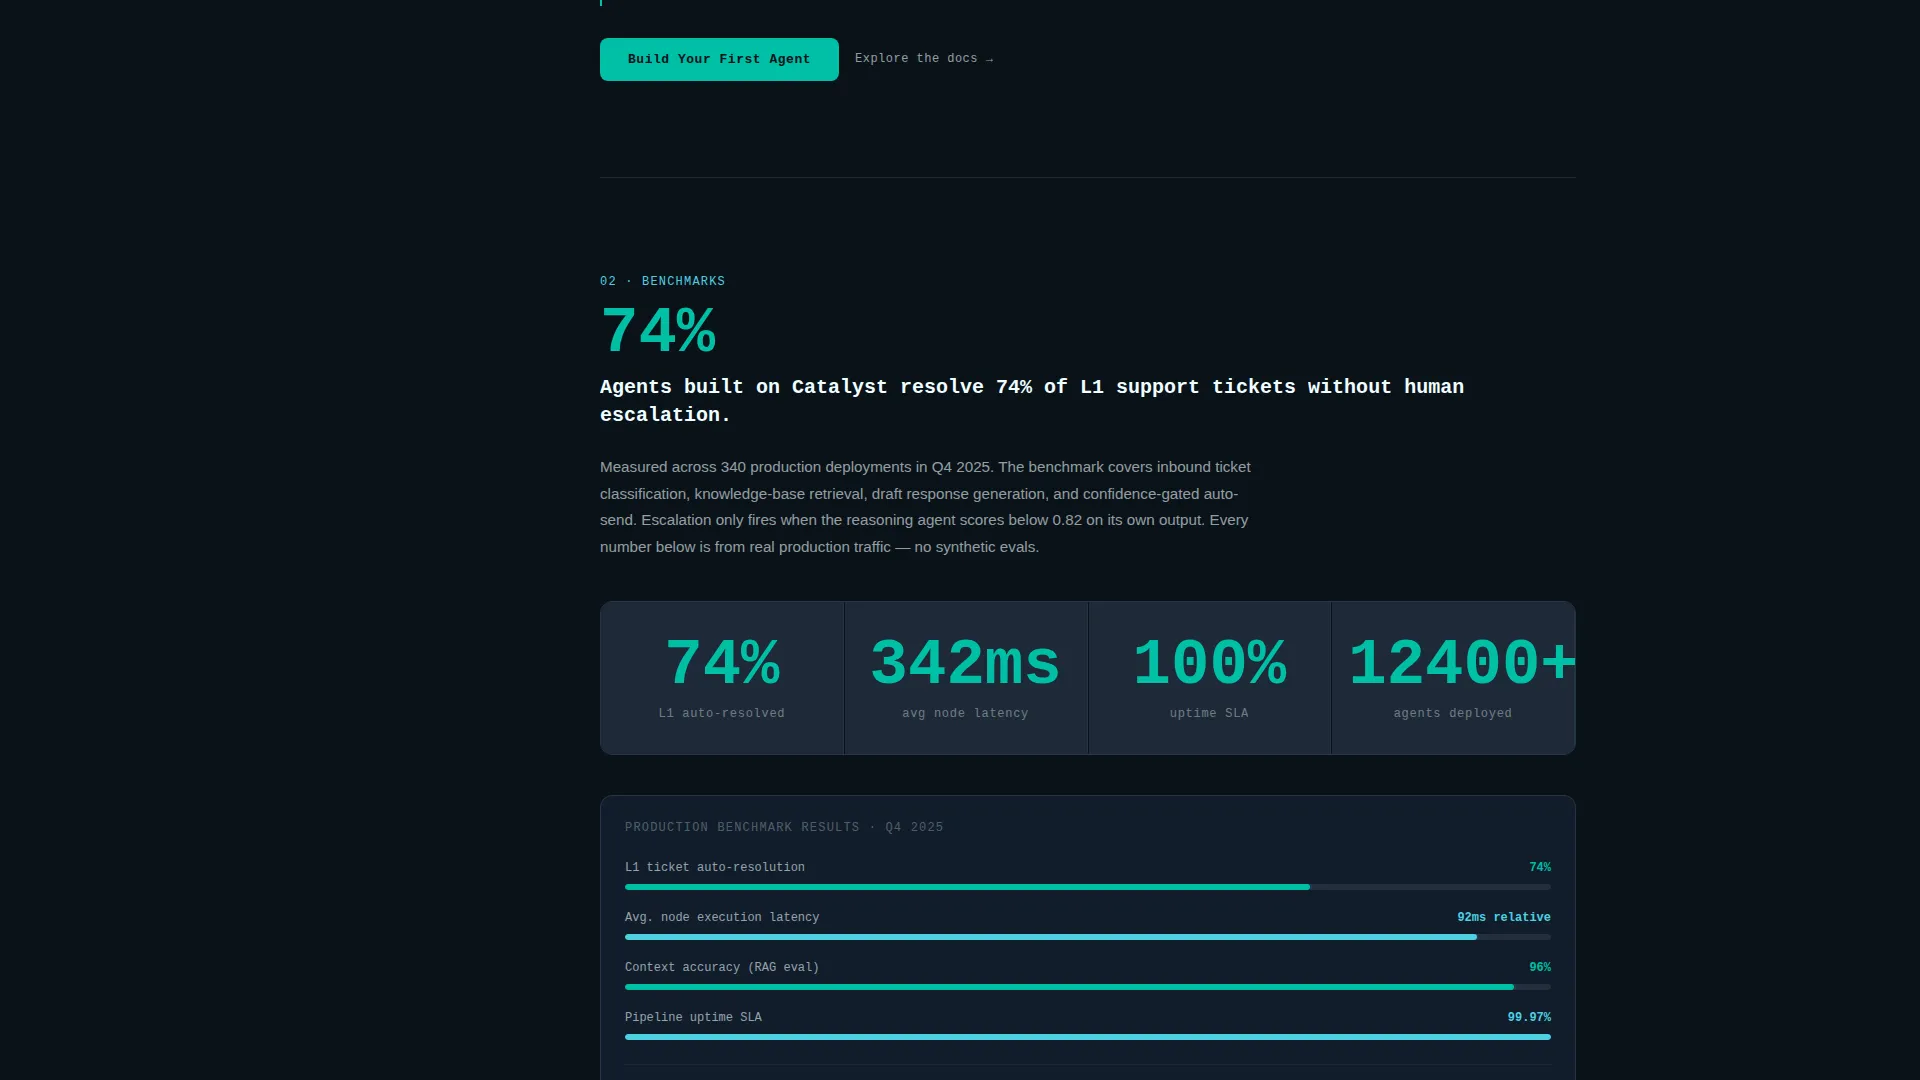1920x1080 pixels.
Task: Click the Production Benchmark Results Q4 2025 heading
Action: (784, 827)
